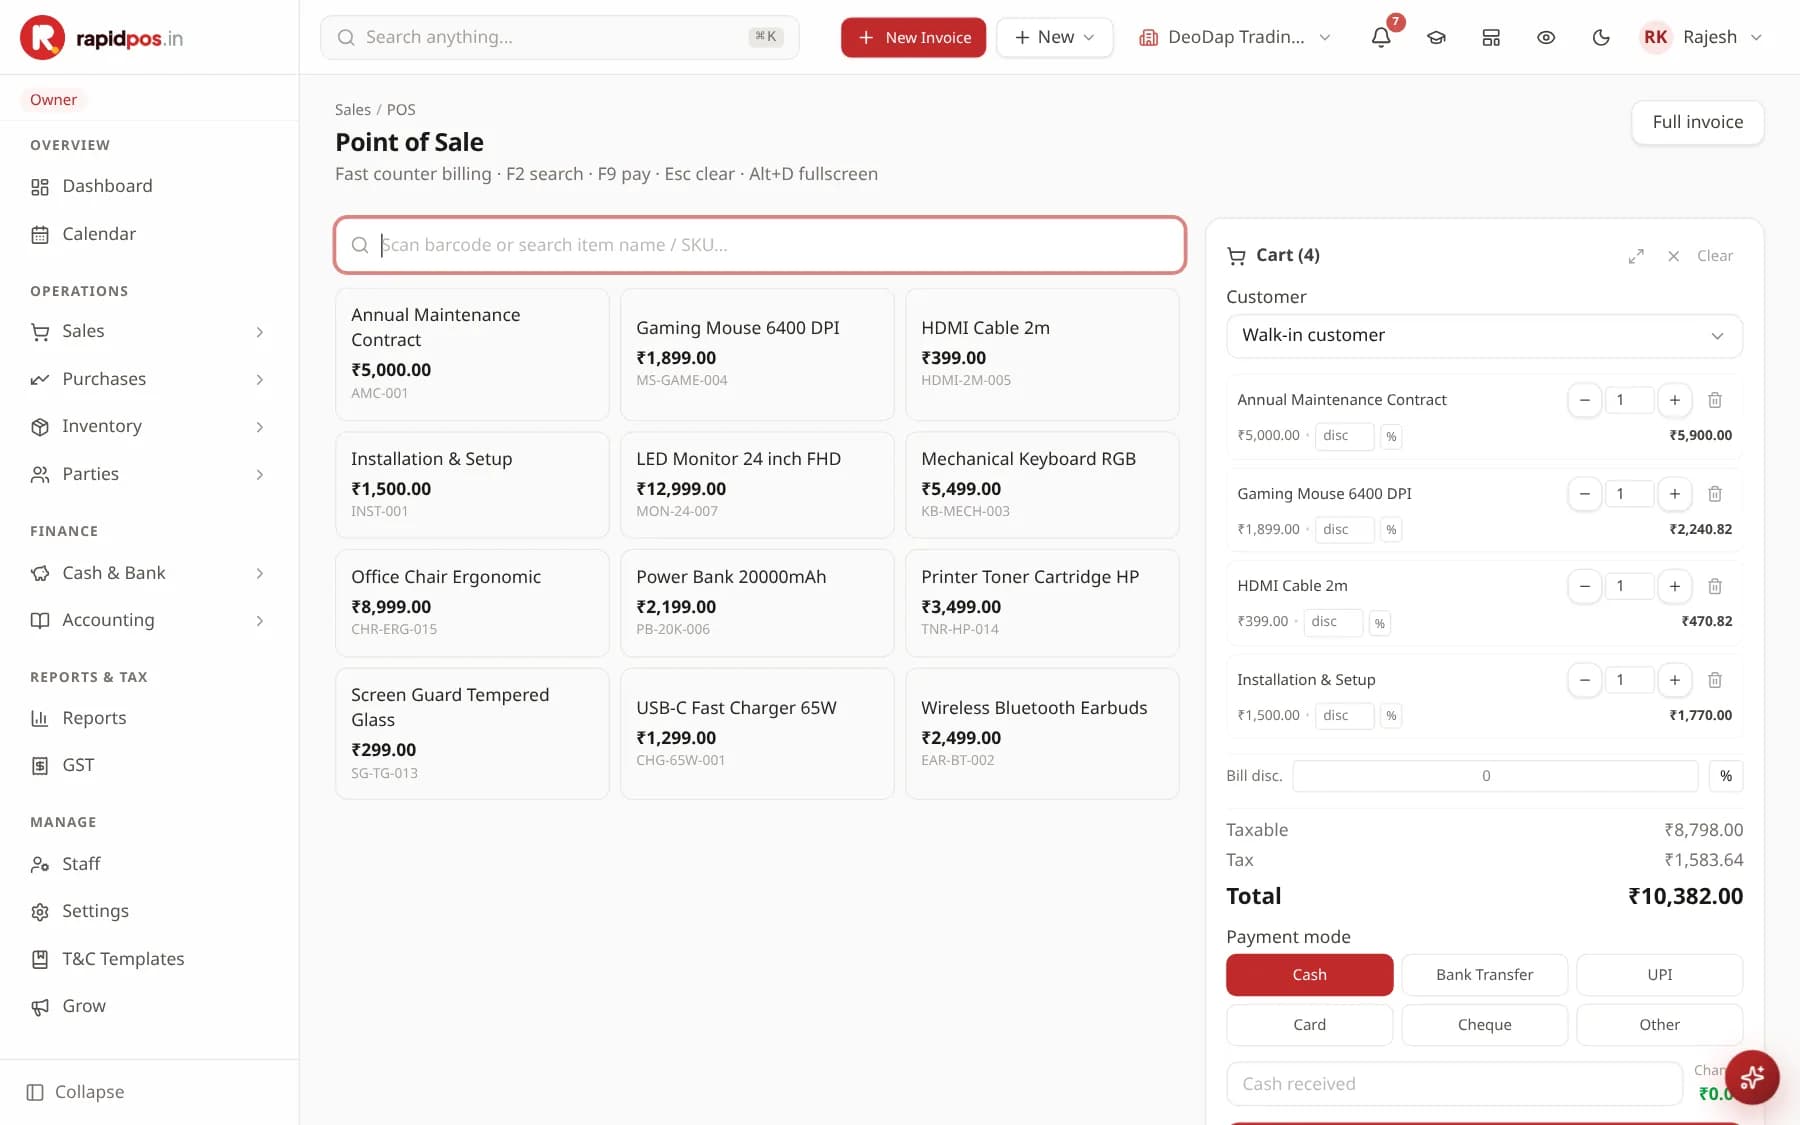Clear the cart
The image size is (1800, 1125).
pos(1714,256)
